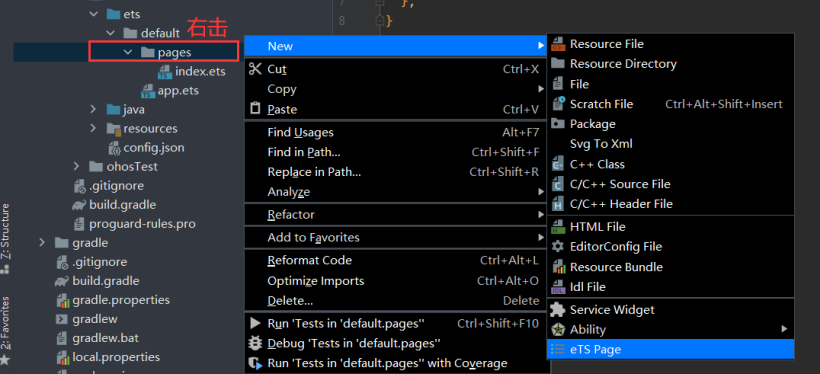Click the C/C++ Header File icon

pos(558,204)
